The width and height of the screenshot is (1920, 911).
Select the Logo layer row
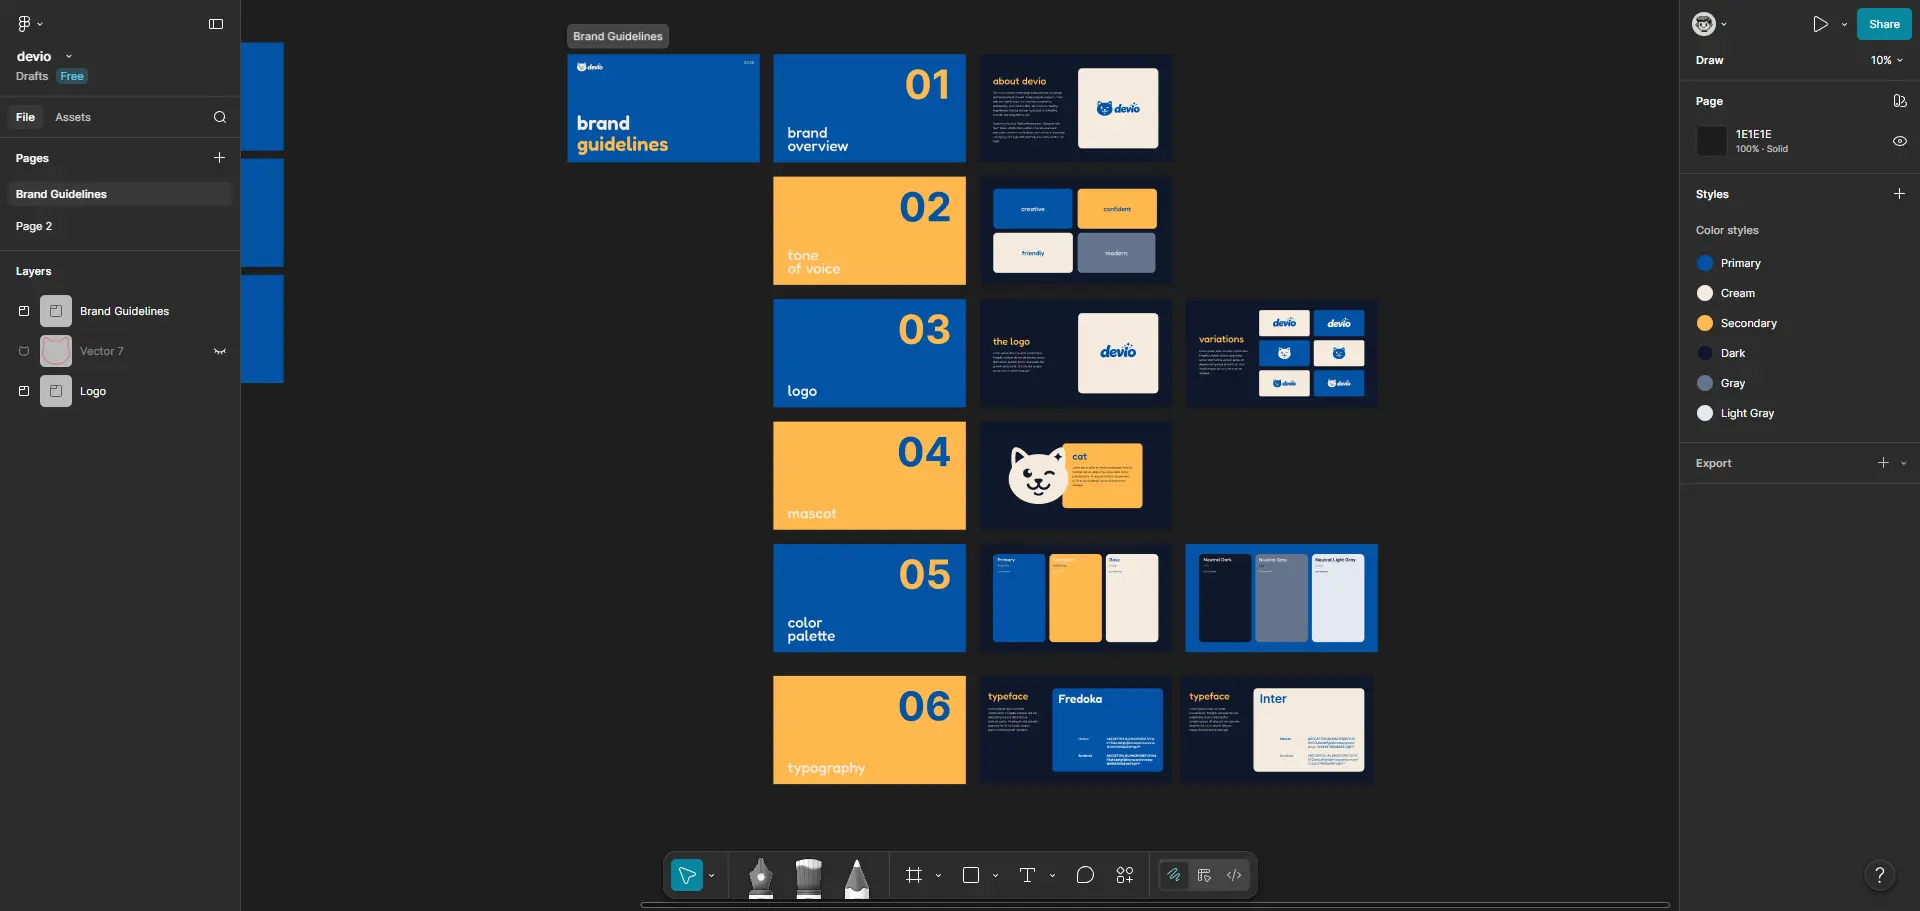pyautogui.click(x=120, y=391)
